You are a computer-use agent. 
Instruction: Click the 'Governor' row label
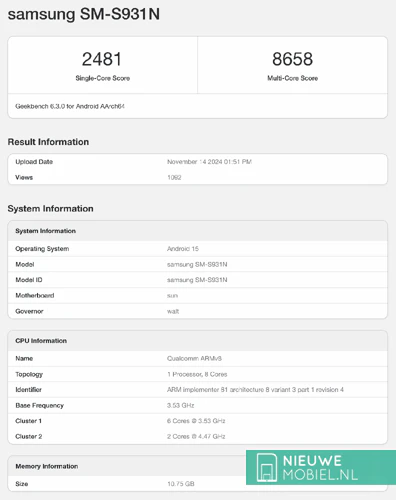29,311
